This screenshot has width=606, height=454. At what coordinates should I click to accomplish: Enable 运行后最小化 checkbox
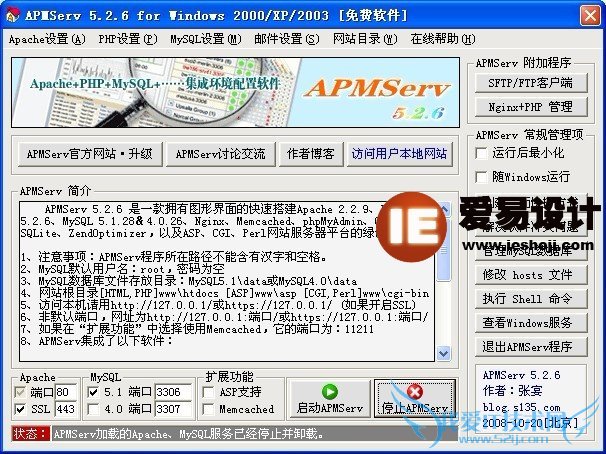(481, 153)
